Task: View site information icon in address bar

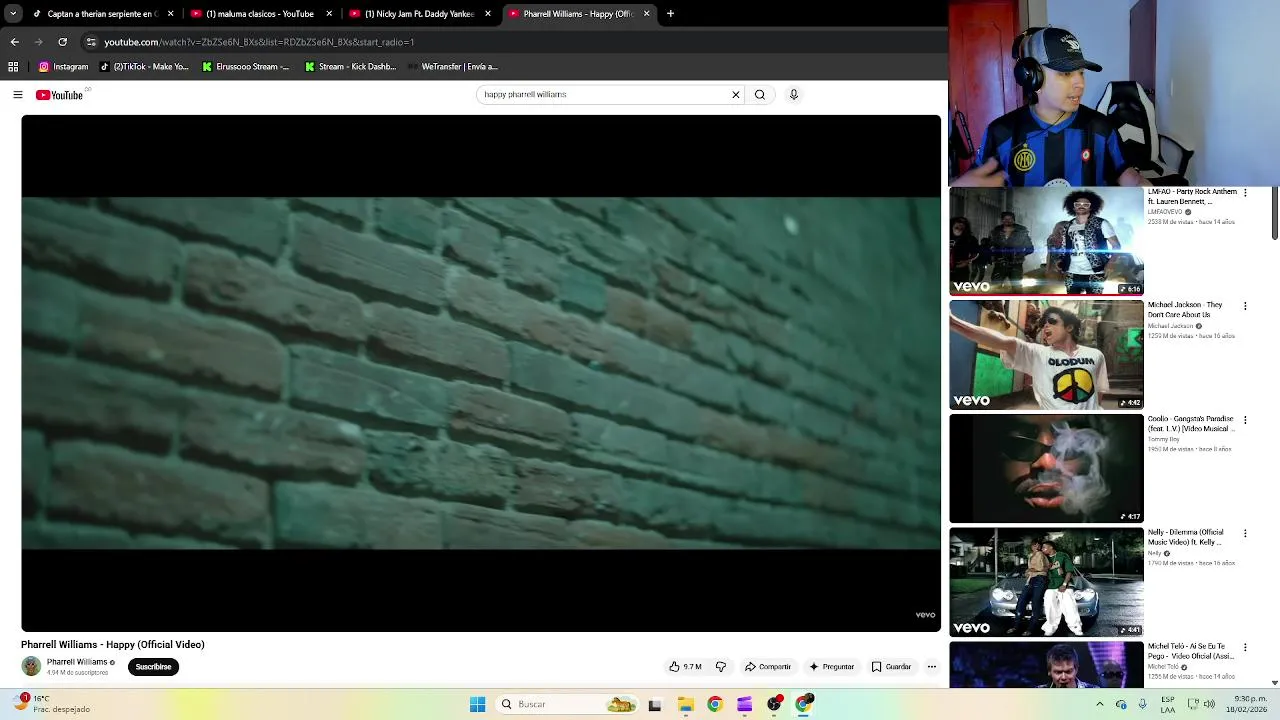Action: (91, 42)
